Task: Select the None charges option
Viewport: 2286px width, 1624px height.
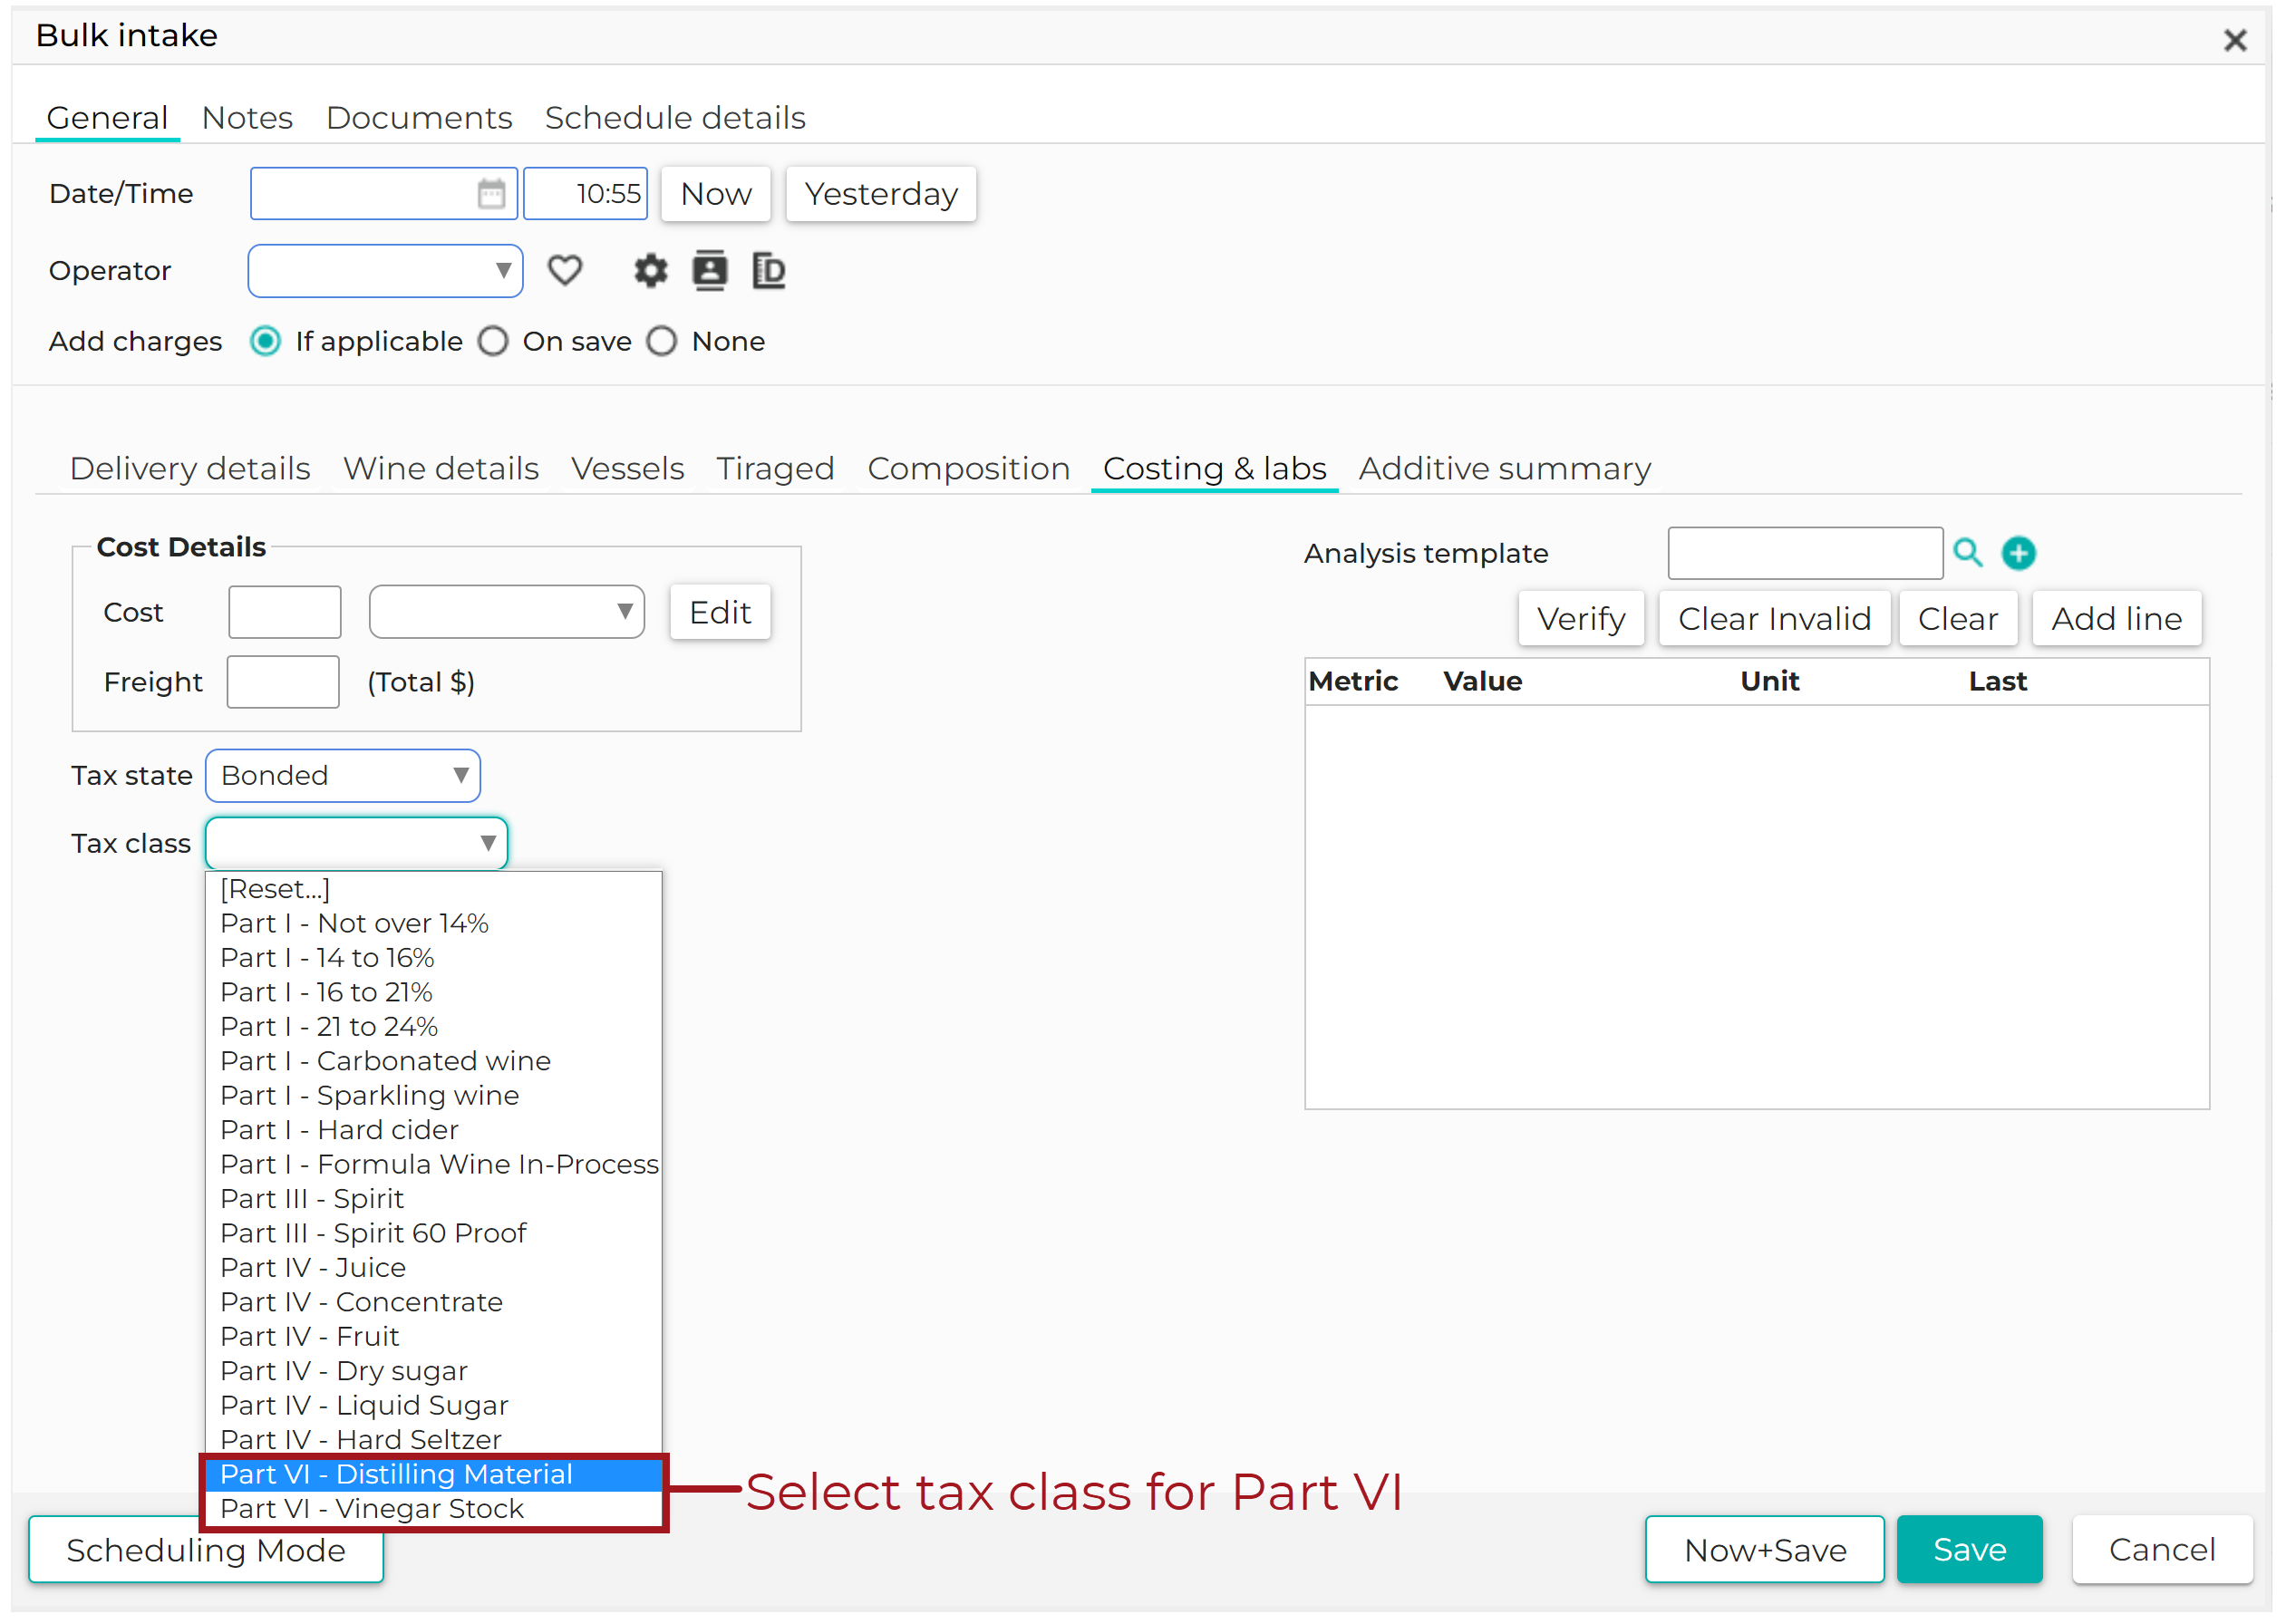Action: [x=661, y=342]
